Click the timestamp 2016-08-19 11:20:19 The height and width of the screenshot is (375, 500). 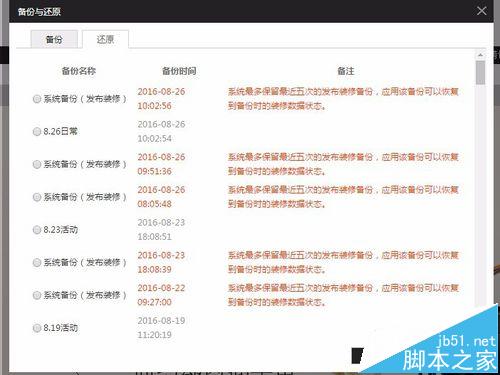pyautogui.click(x=161, y=328)
